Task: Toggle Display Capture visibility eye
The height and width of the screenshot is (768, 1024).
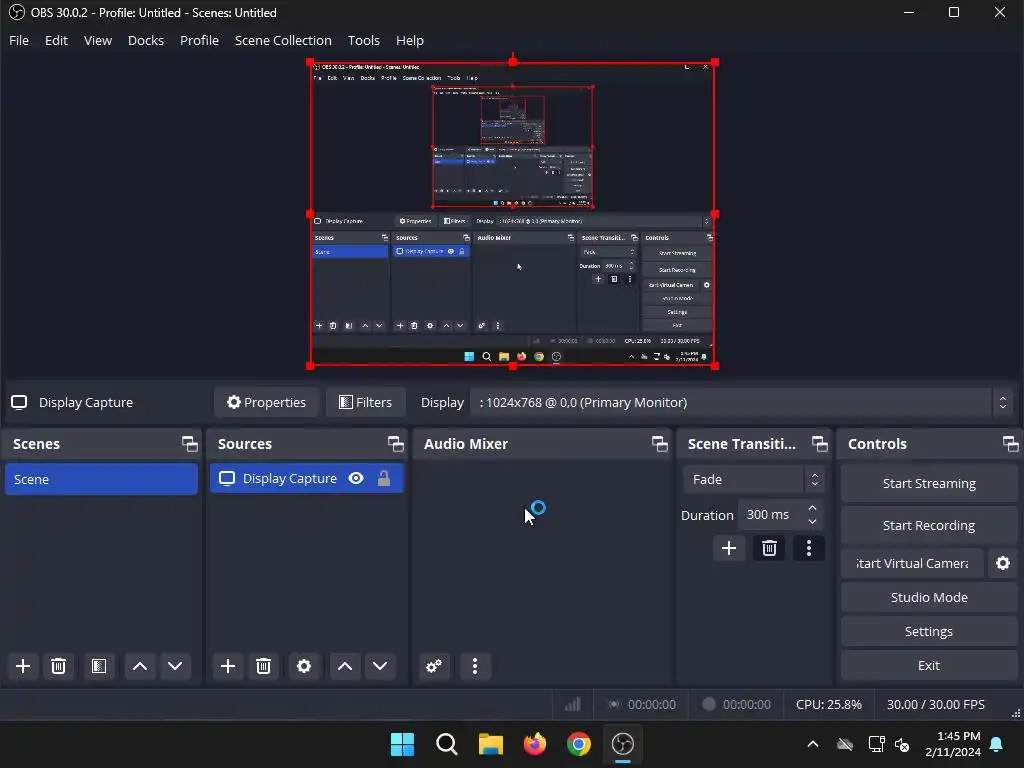Action: tap(356, 478)
